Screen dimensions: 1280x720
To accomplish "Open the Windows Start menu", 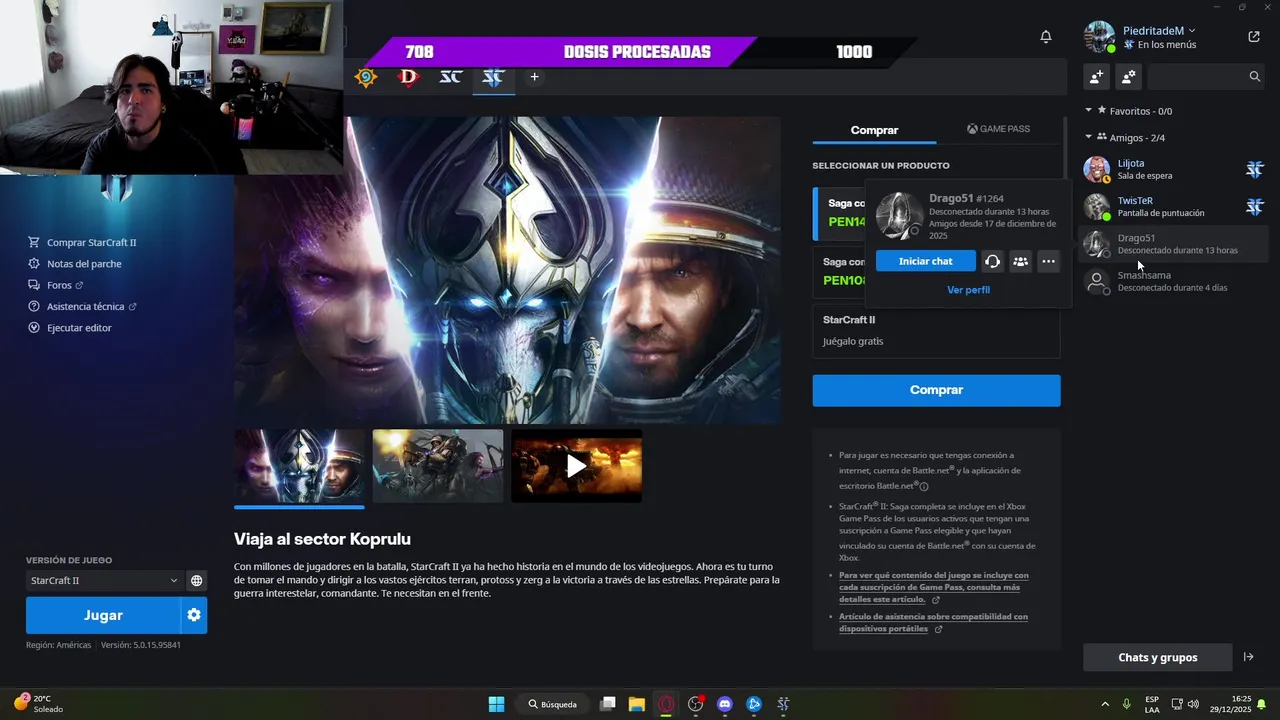I will 496,704.
